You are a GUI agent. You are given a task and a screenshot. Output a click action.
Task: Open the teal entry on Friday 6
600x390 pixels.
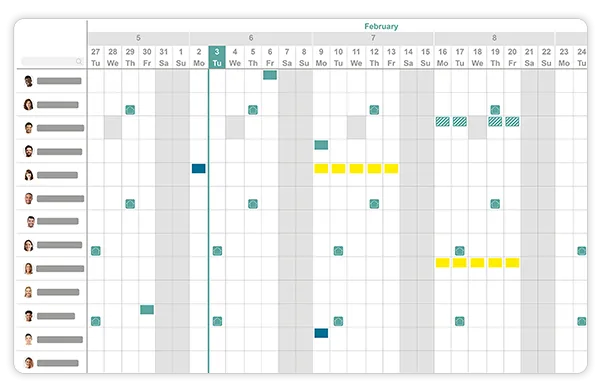click(270, 75)
